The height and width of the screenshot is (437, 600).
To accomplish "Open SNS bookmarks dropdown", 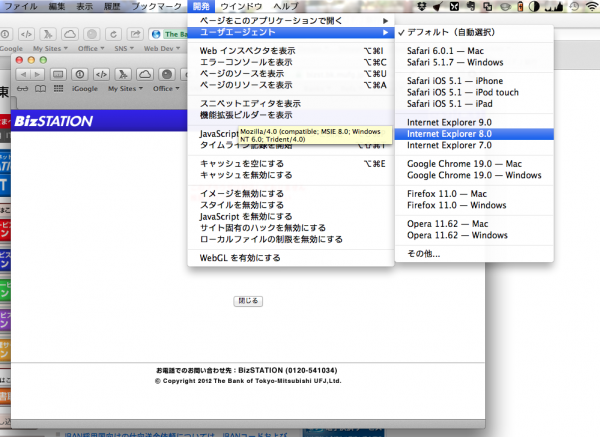I will click(124, 49).
